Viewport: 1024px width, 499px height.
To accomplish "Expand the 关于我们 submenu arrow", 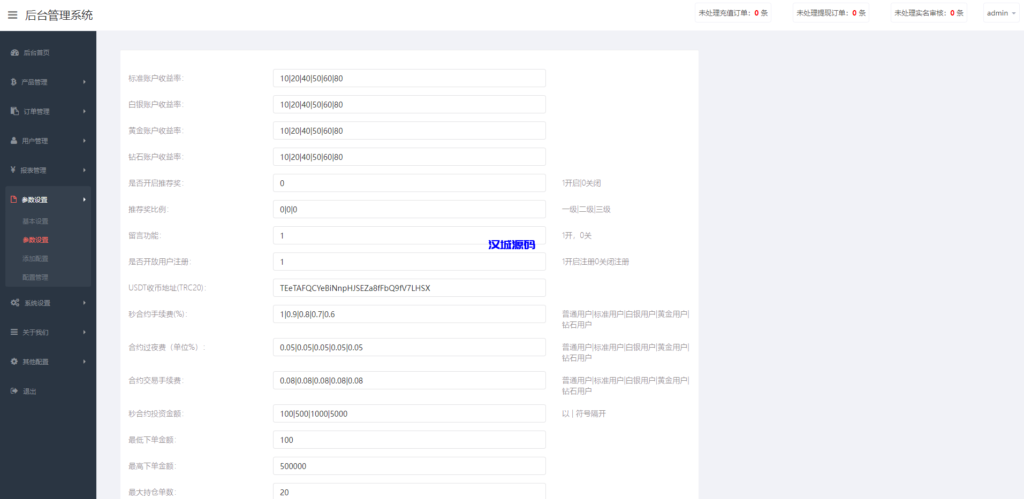I will 85,332.
